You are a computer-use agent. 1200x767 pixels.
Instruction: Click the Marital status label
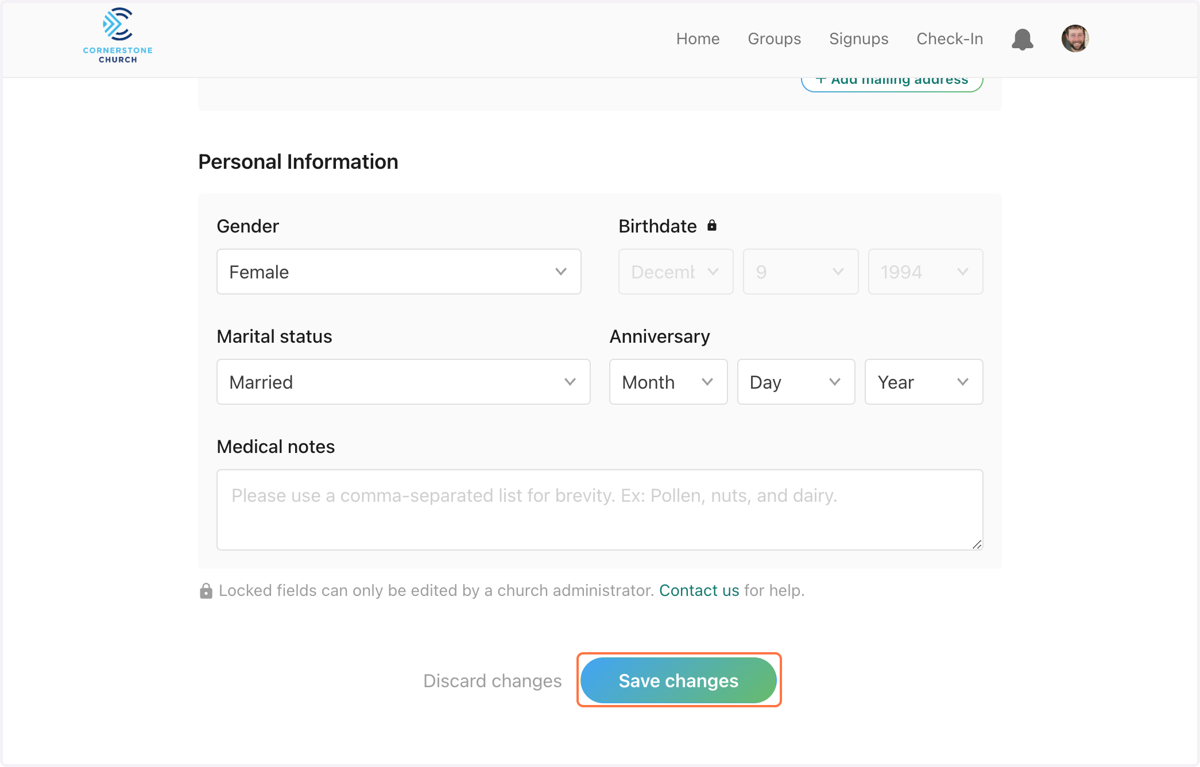click(x=274, y=337)
